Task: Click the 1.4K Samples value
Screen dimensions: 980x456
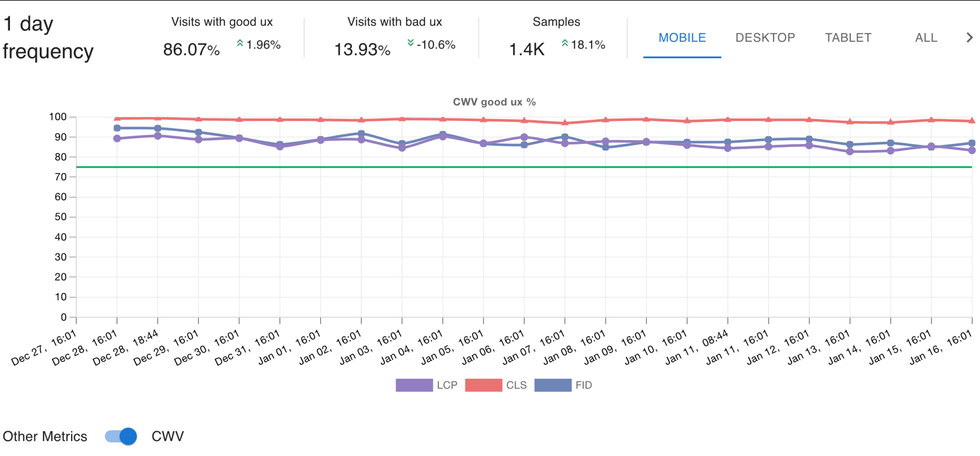Action: [527, 49]
